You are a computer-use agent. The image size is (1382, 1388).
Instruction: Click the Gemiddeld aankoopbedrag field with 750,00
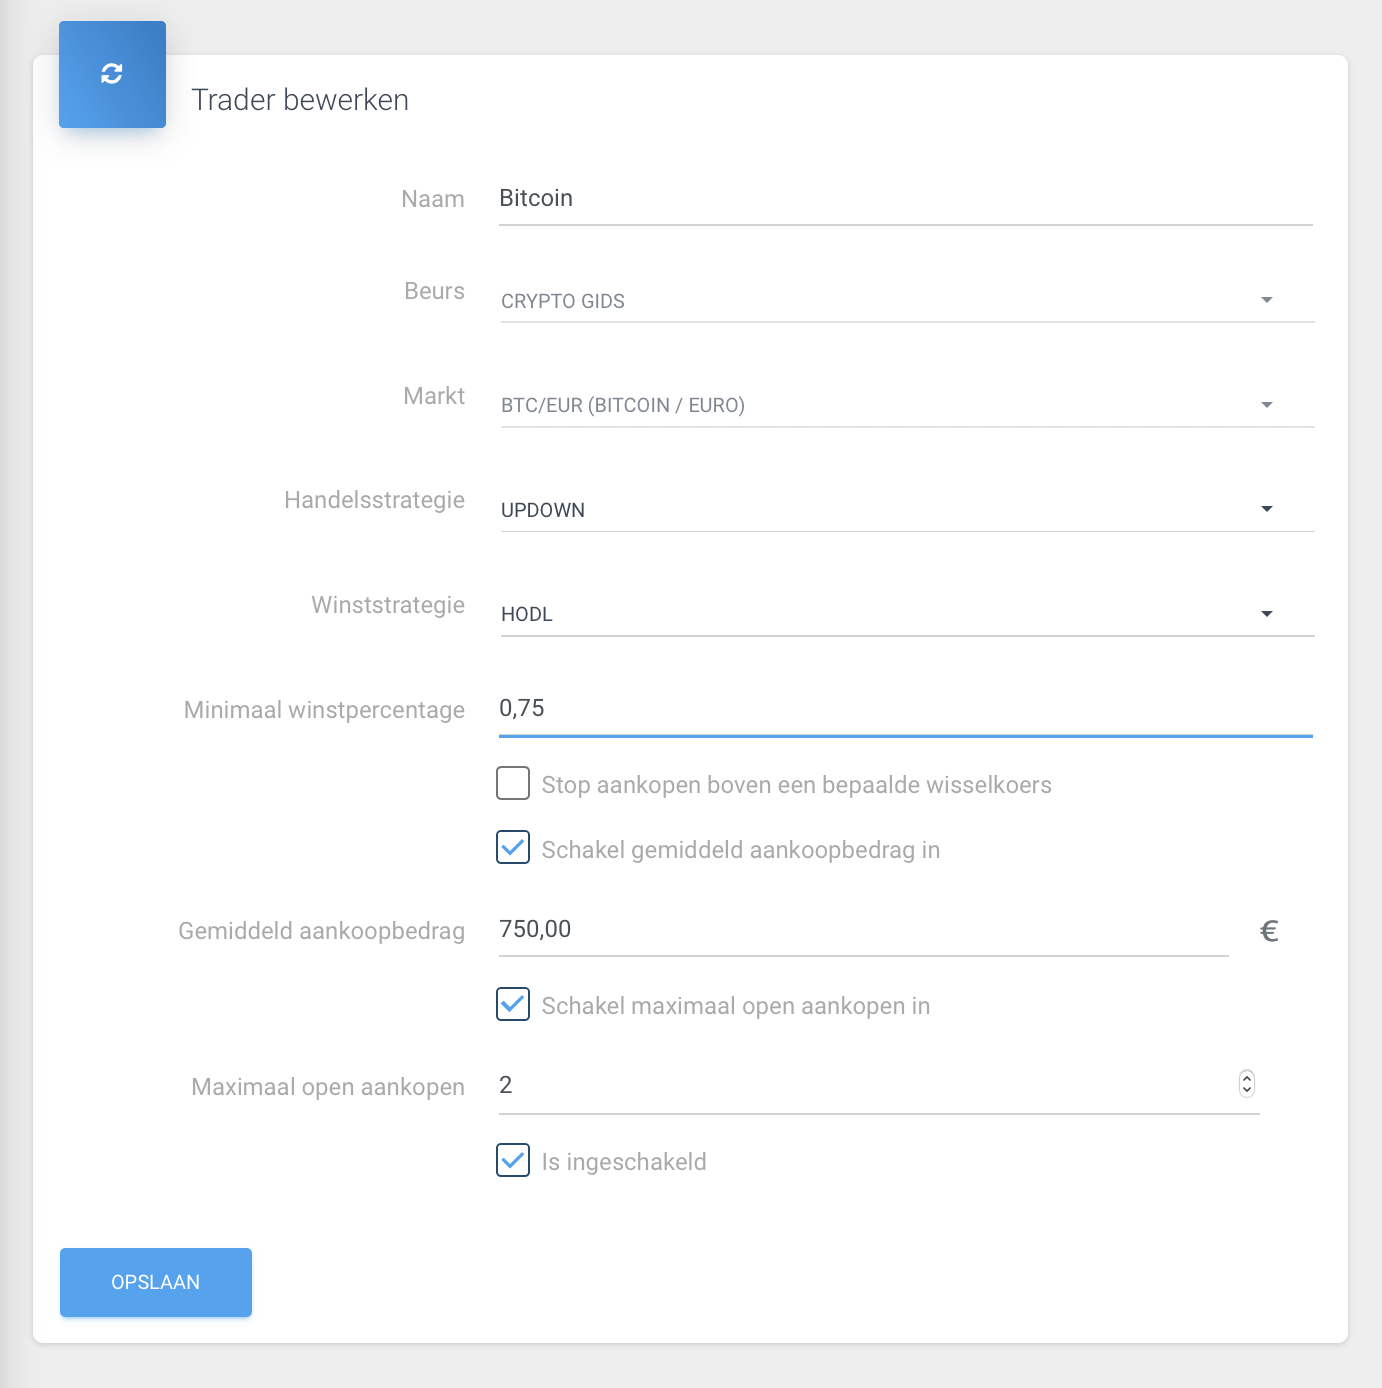[862, 930]
